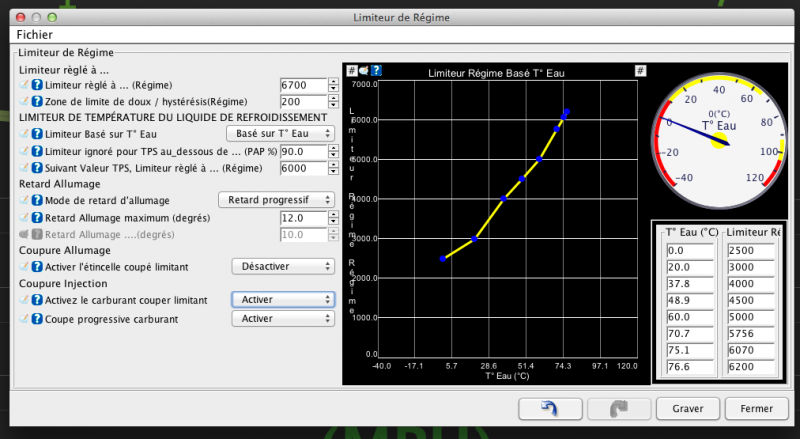
Task: Open help for Activer l'étincelle coupé limitant
Action: tap(37, 266)
